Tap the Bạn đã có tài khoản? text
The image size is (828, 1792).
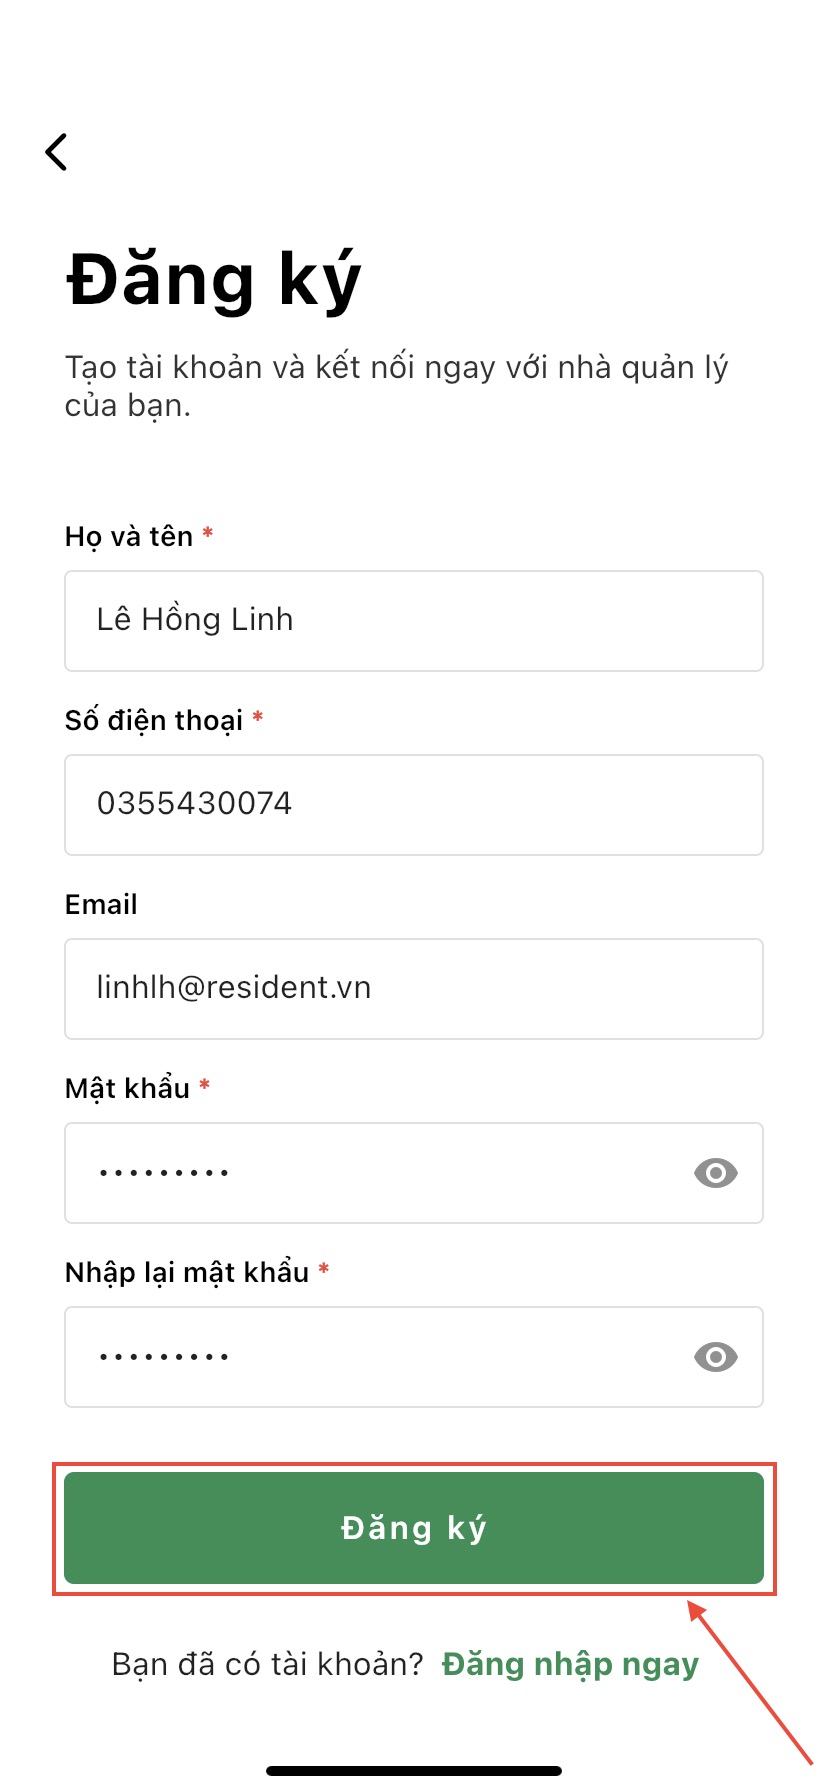click(268, 1664)
